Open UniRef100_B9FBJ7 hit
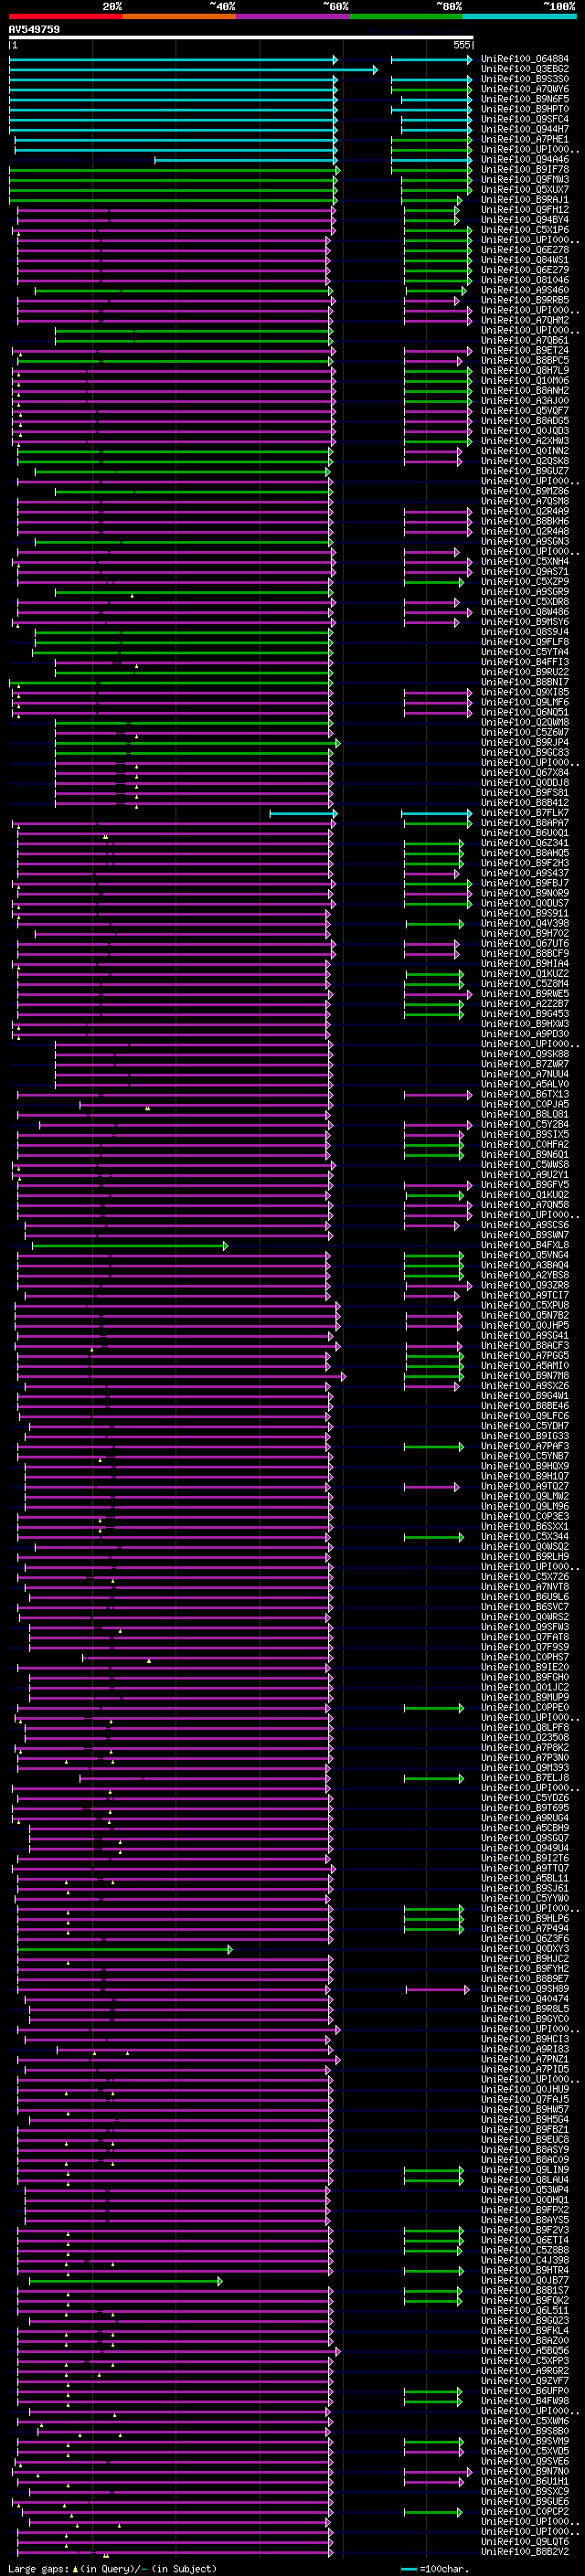 pos(524,883)
